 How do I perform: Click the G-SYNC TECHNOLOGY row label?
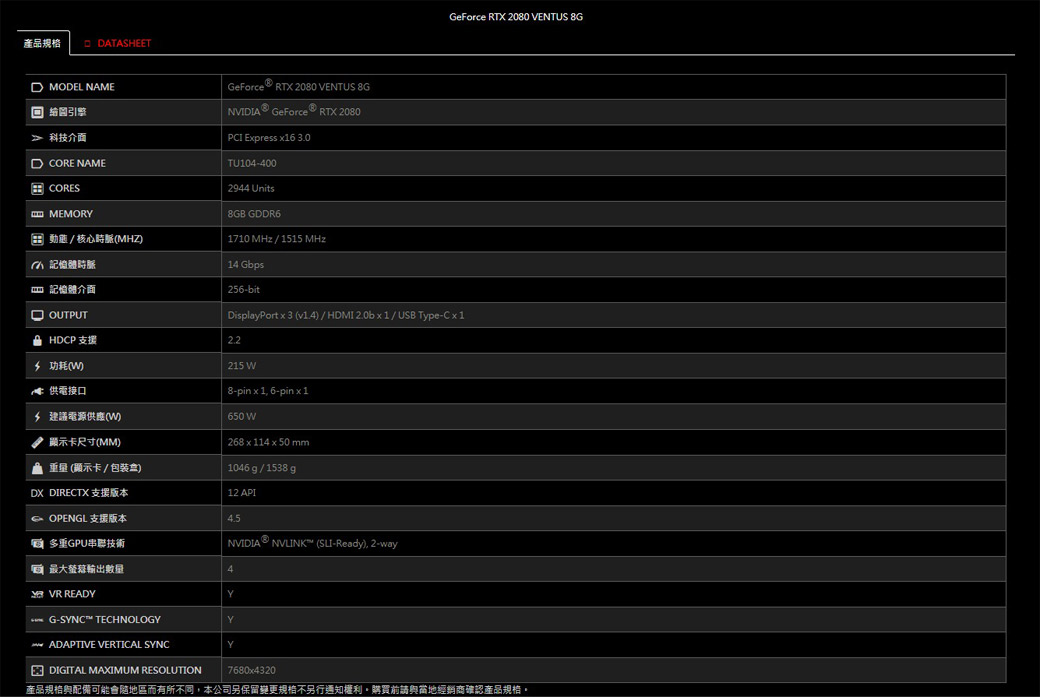(104, 619)
